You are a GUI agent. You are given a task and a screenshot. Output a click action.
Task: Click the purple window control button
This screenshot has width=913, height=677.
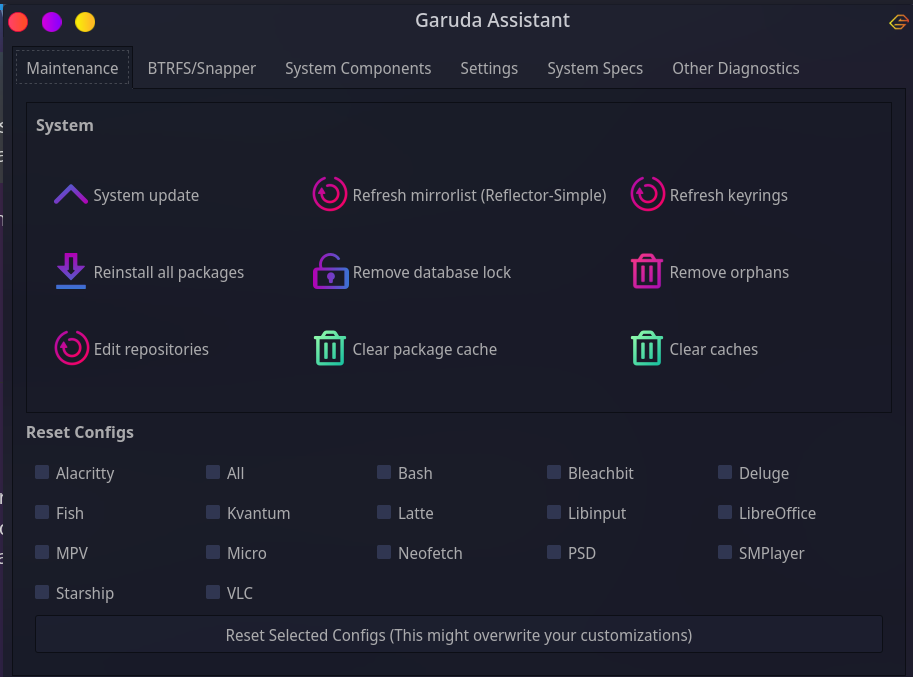pos(52,22)
